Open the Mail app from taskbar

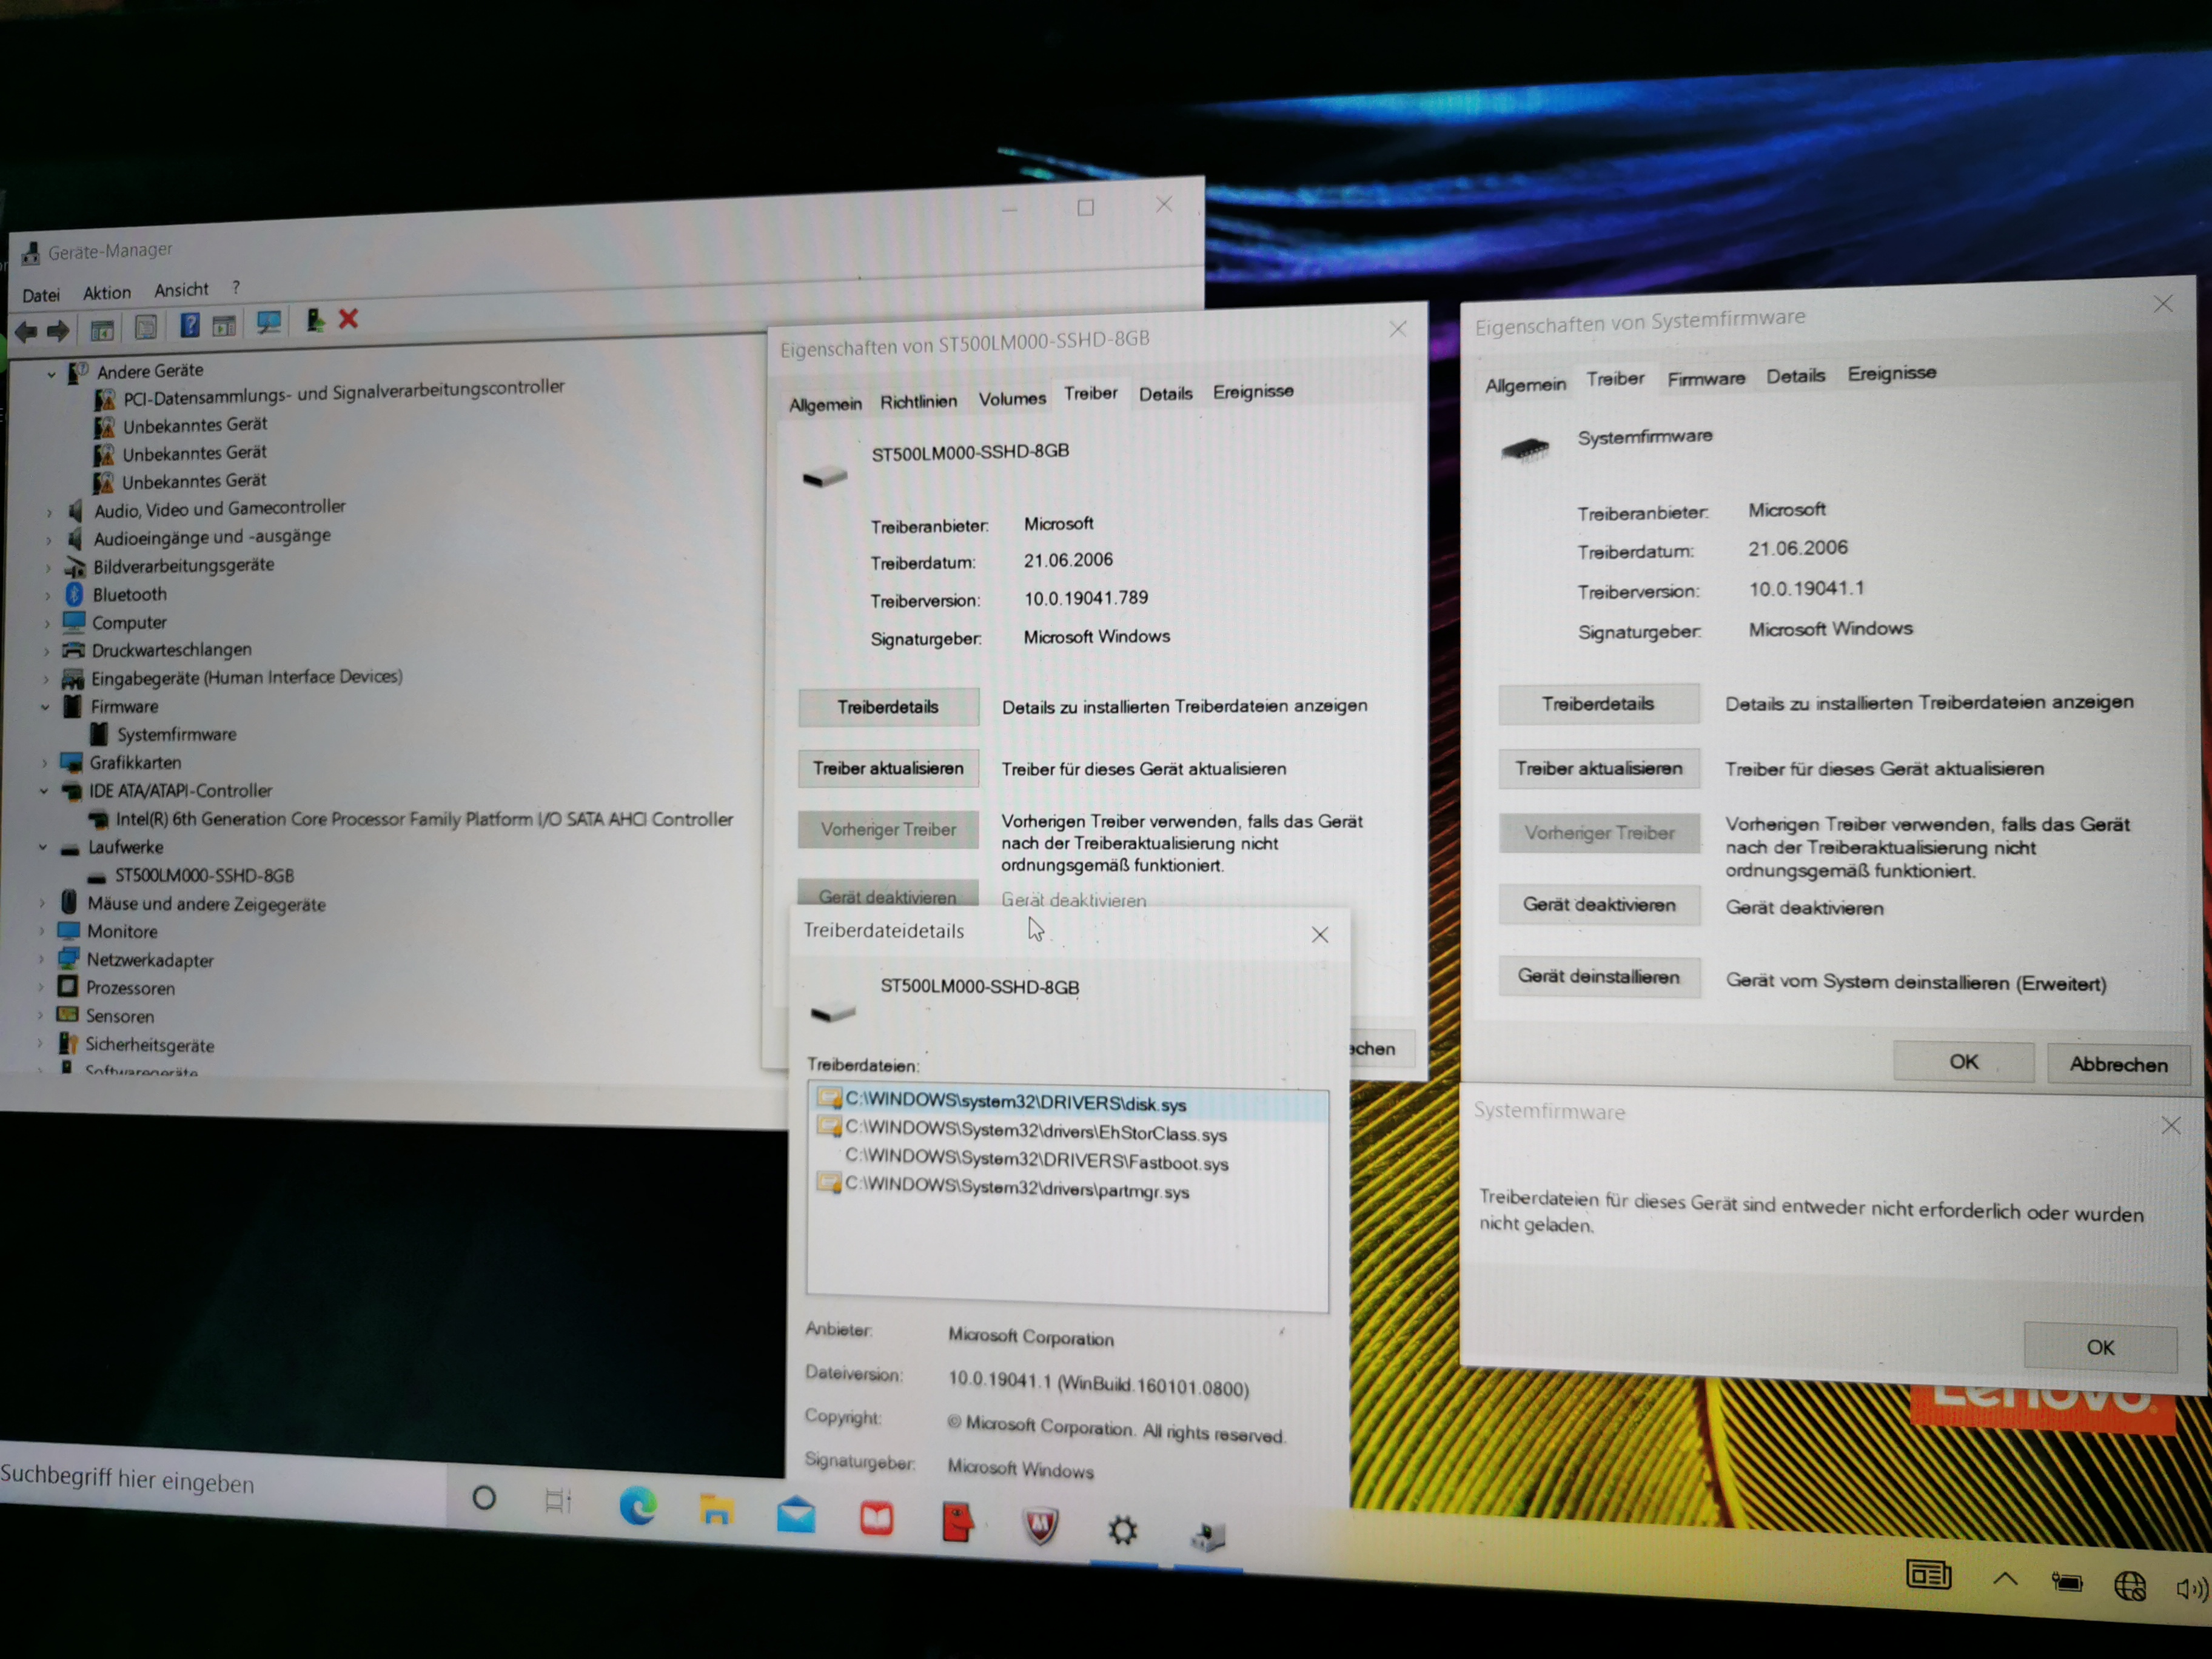[796, 1516]
